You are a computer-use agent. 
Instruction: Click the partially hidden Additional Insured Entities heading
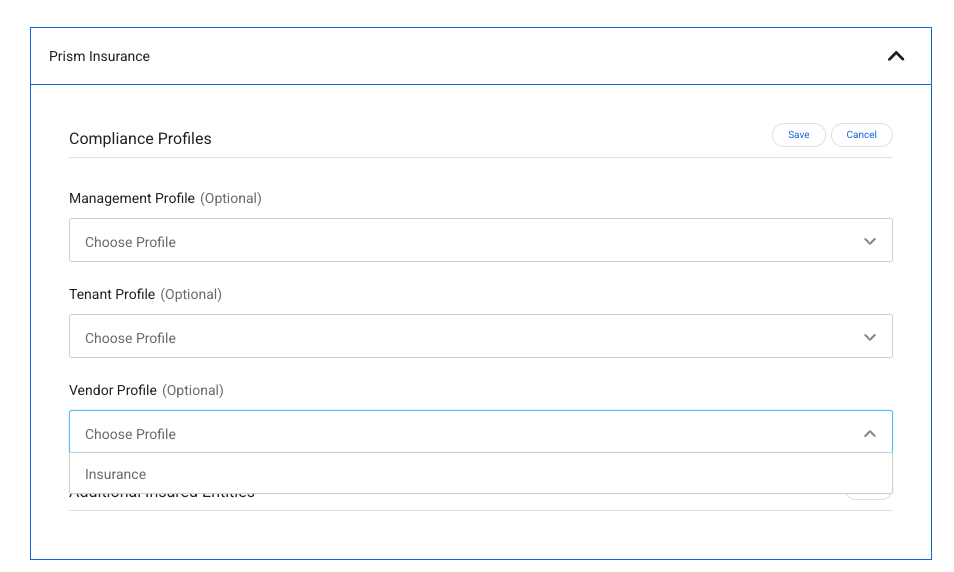tap(162, 496)
